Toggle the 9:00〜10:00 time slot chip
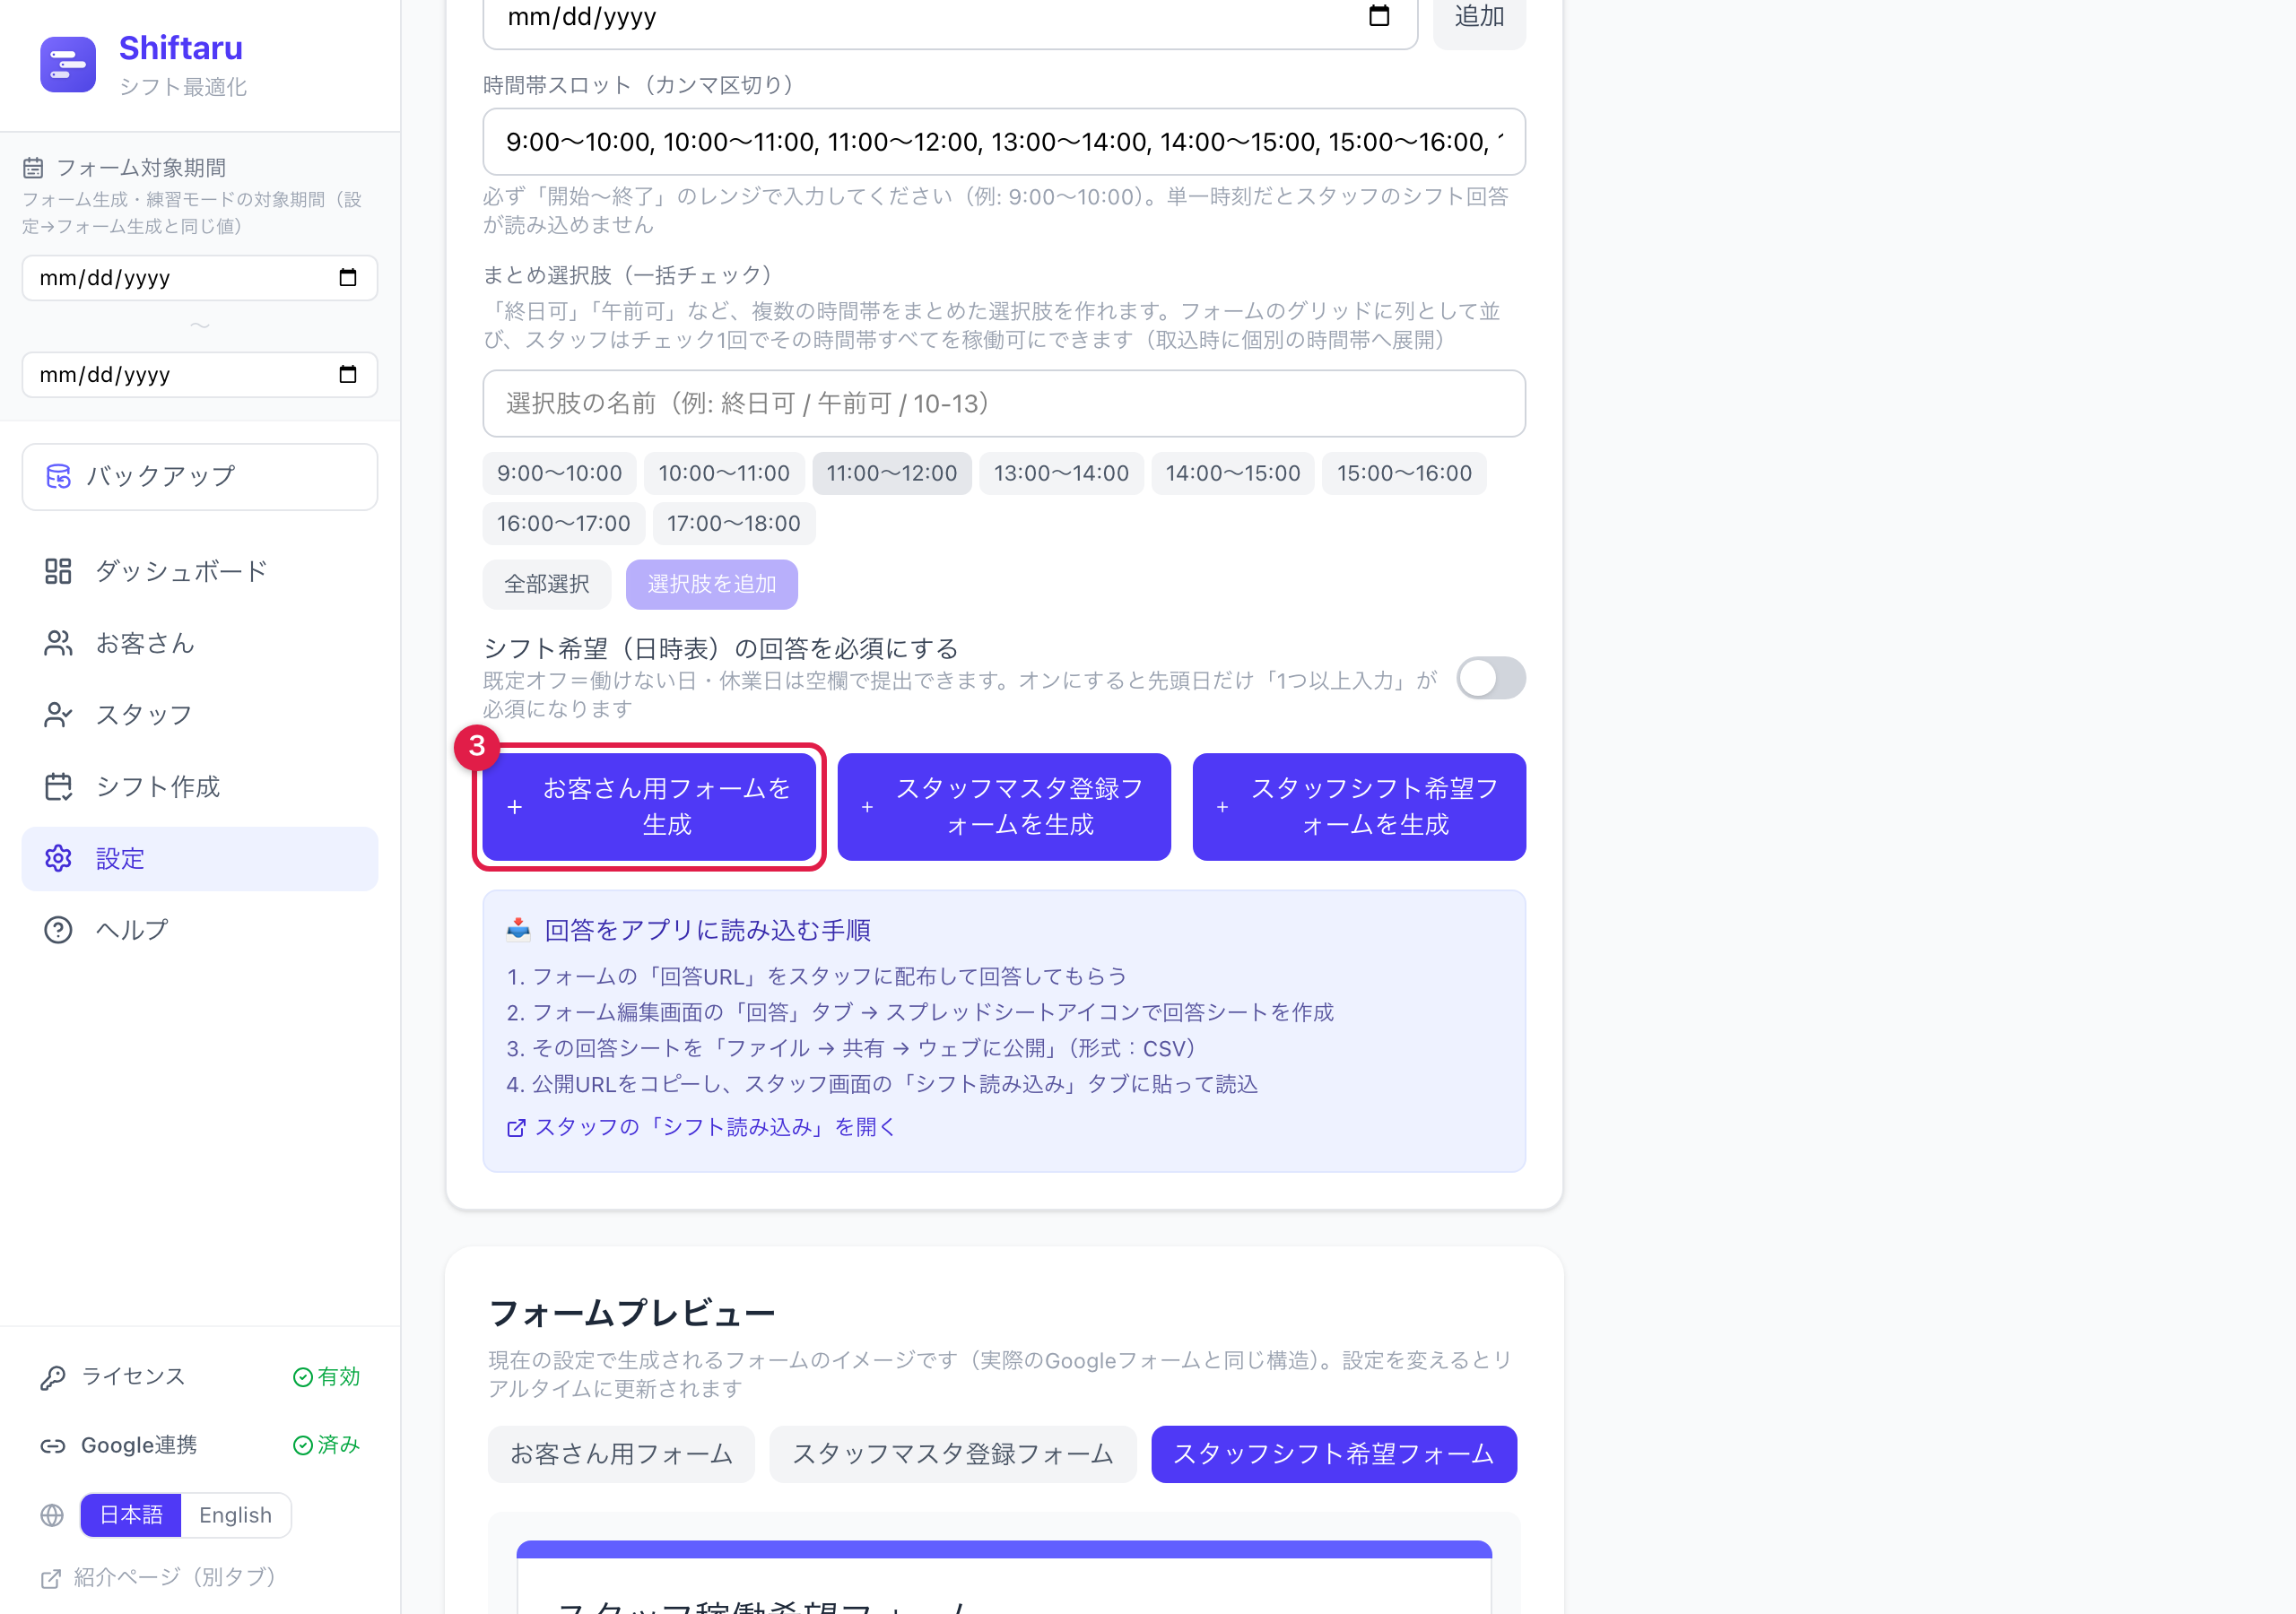This screenshot has height=1614, width=2296. pyautogui.click(x=559, y=473)
